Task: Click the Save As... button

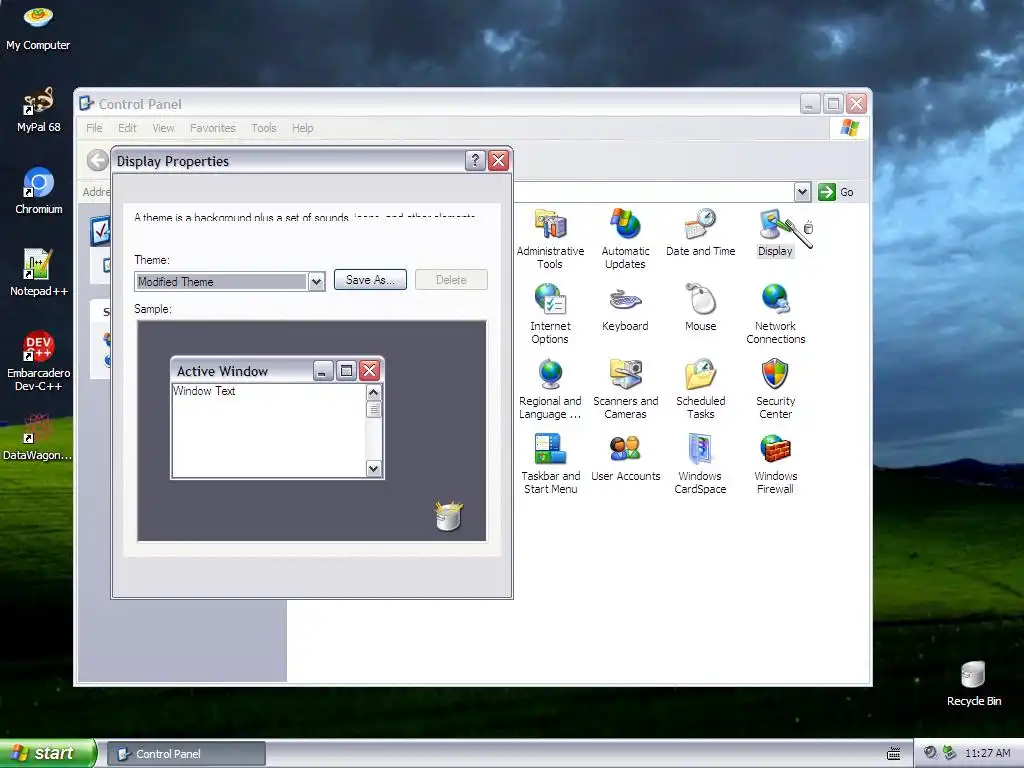Action: [x=370, y=280]
